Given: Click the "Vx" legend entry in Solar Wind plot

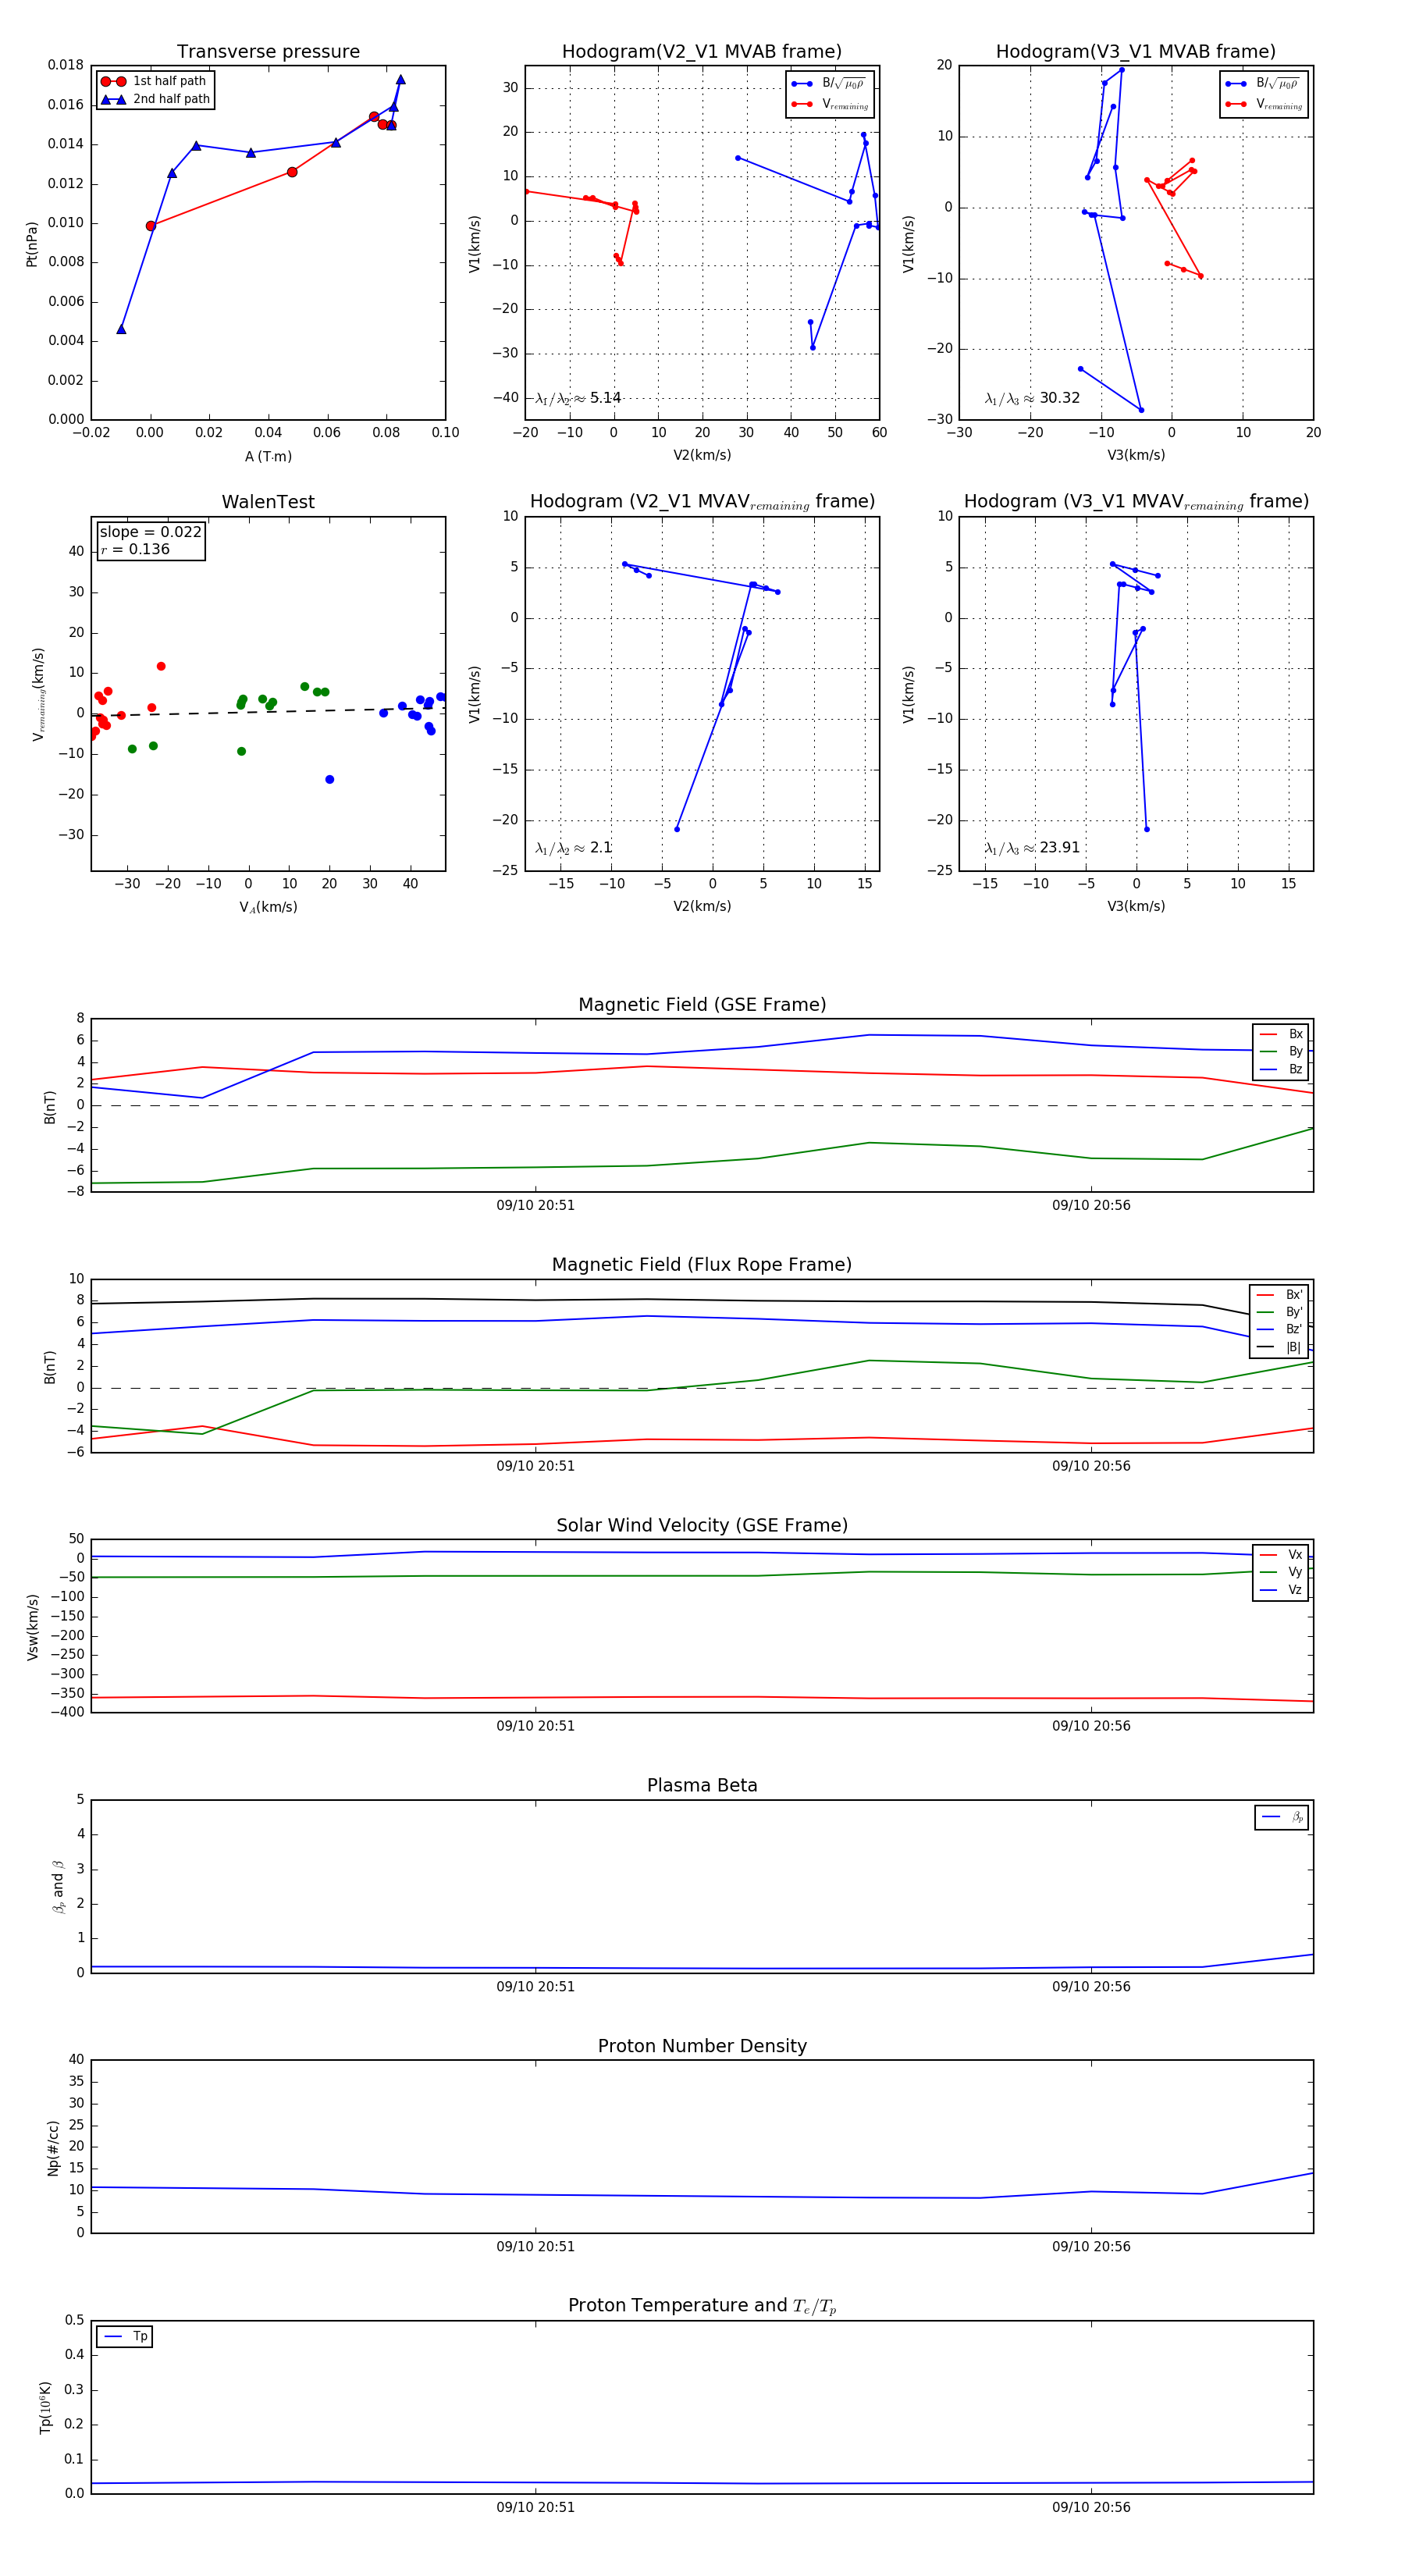Looking at the screenshot, I should click(x=1281, y=1555).
